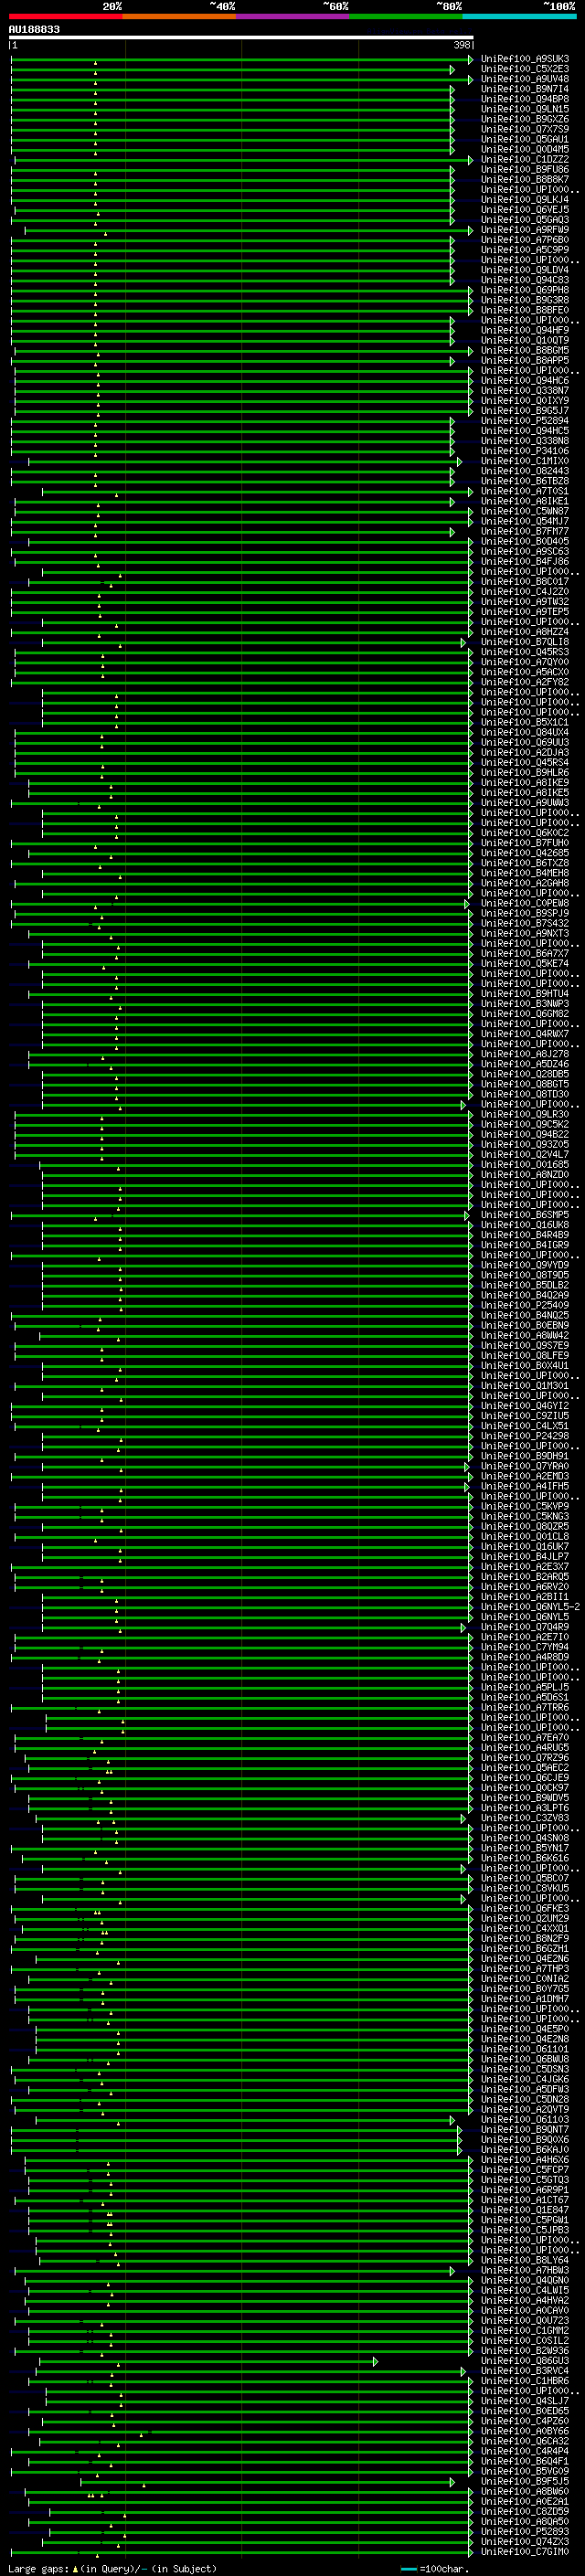Select the UniRef100_P52894 label

(525, 421)
